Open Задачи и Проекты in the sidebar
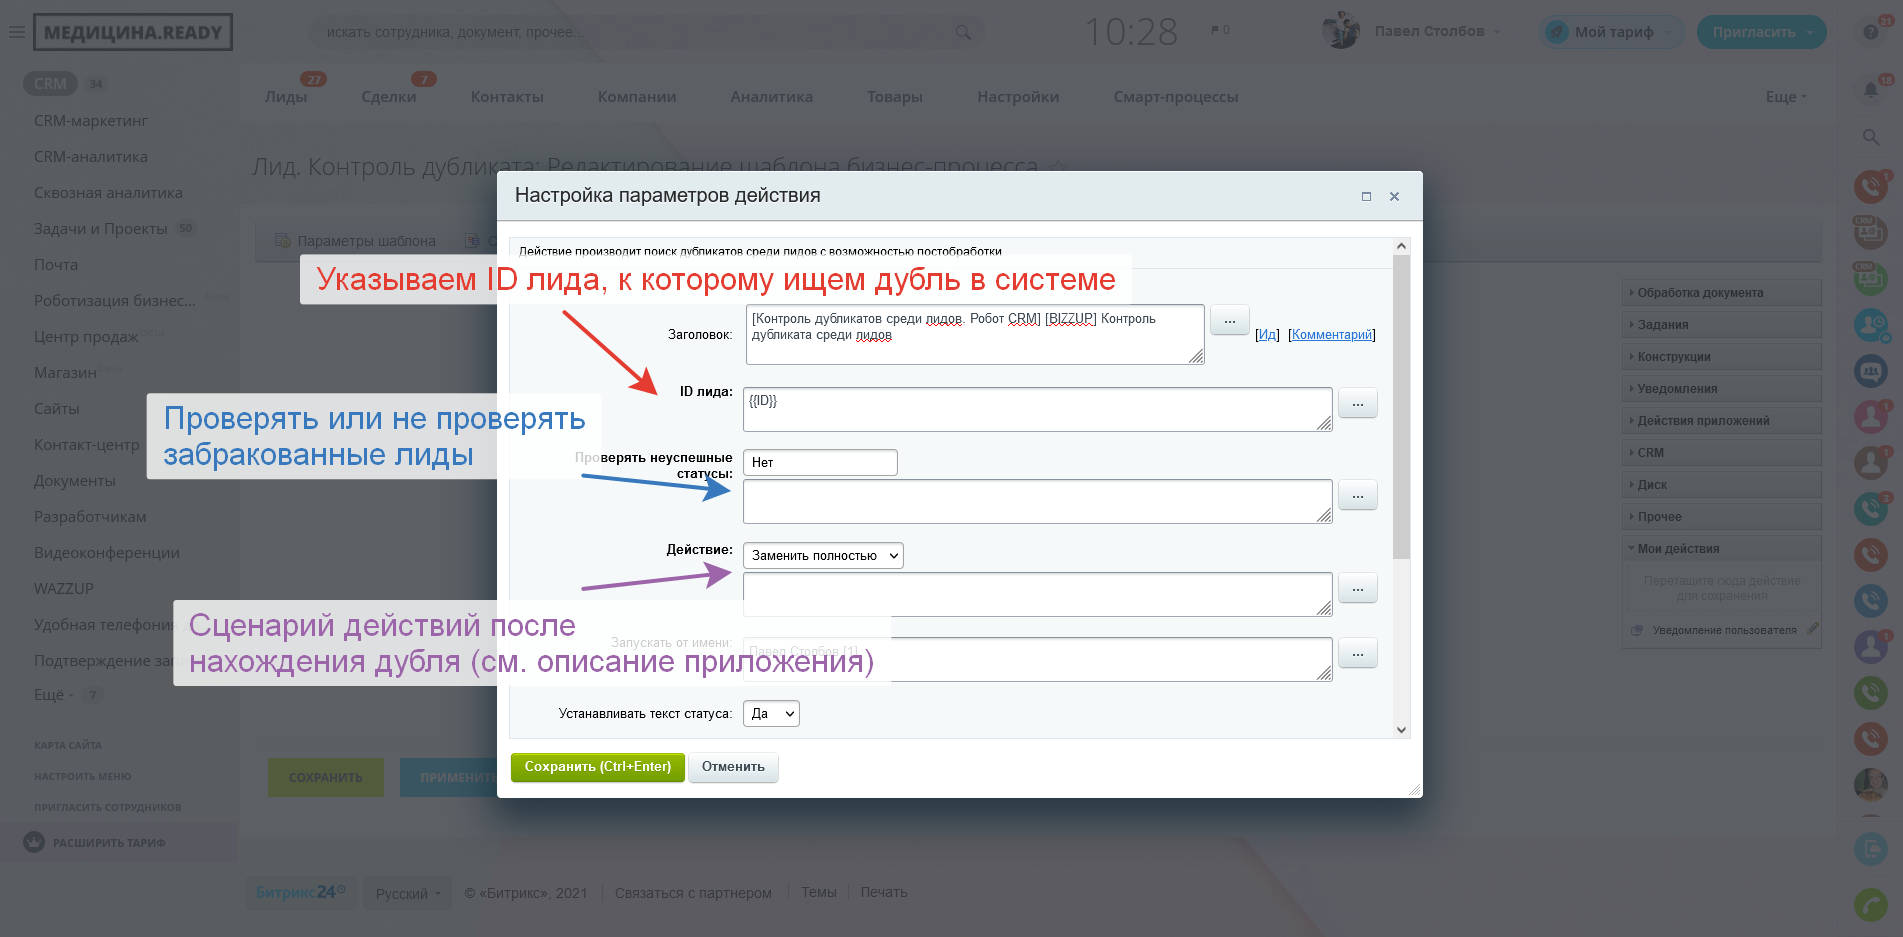Image resolution: width=1903 pixels, height=937 pixels. click(x=101, y=229)
